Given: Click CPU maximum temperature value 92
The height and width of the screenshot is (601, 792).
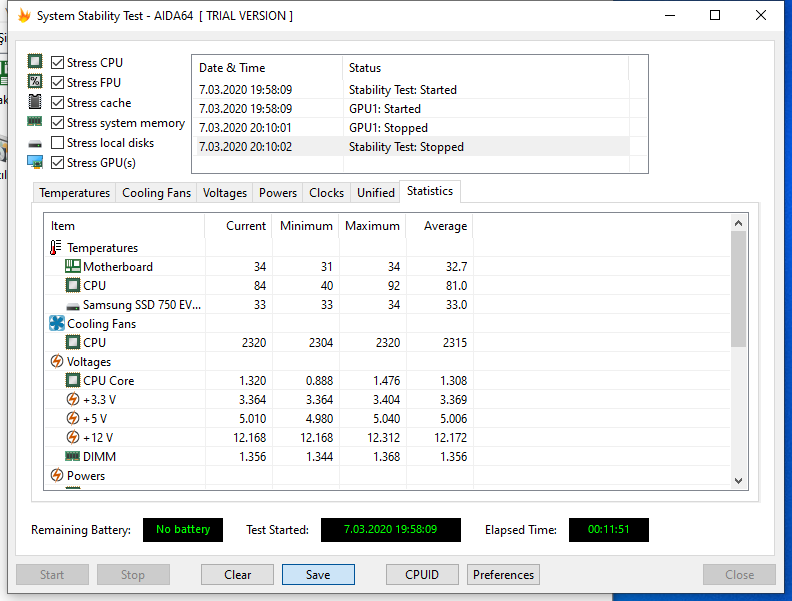Looking at the screenshot, I should [394, 286].
